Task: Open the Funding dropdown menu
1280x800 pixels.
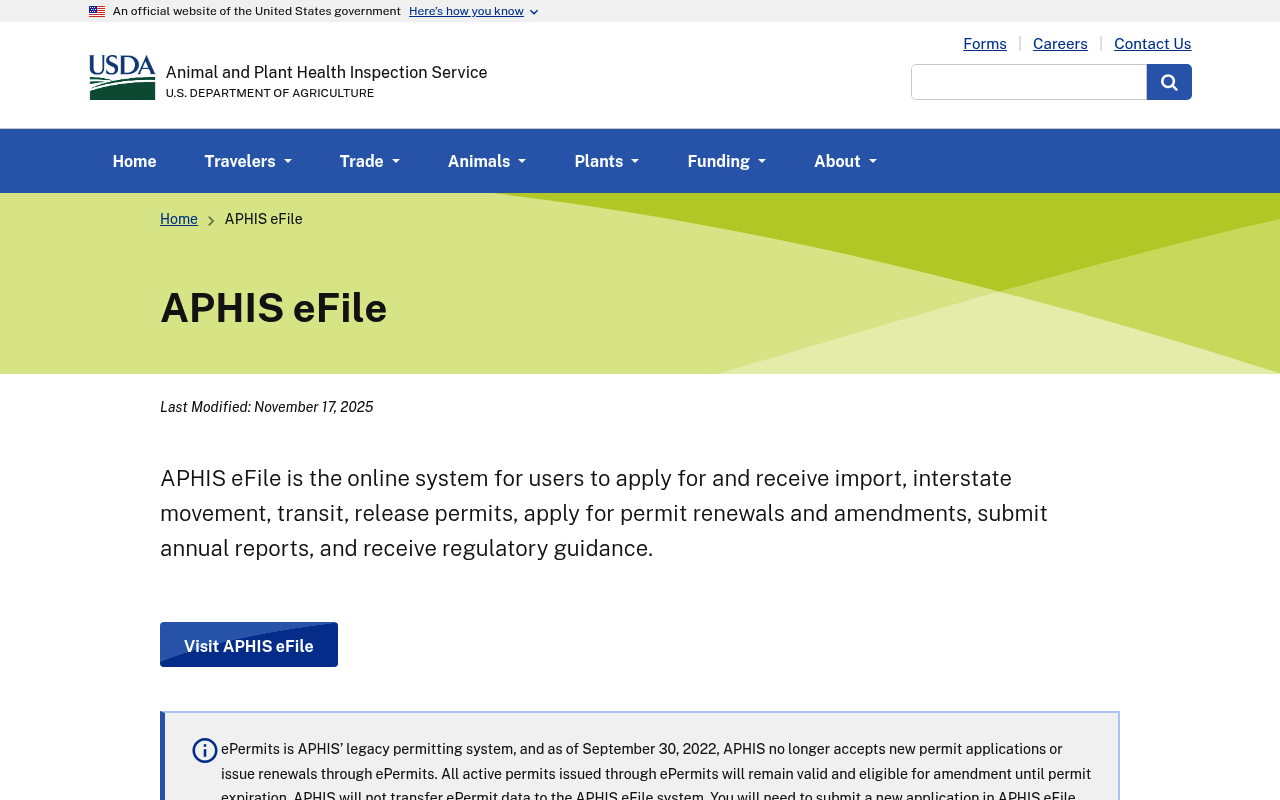Action: pos(727,161)
